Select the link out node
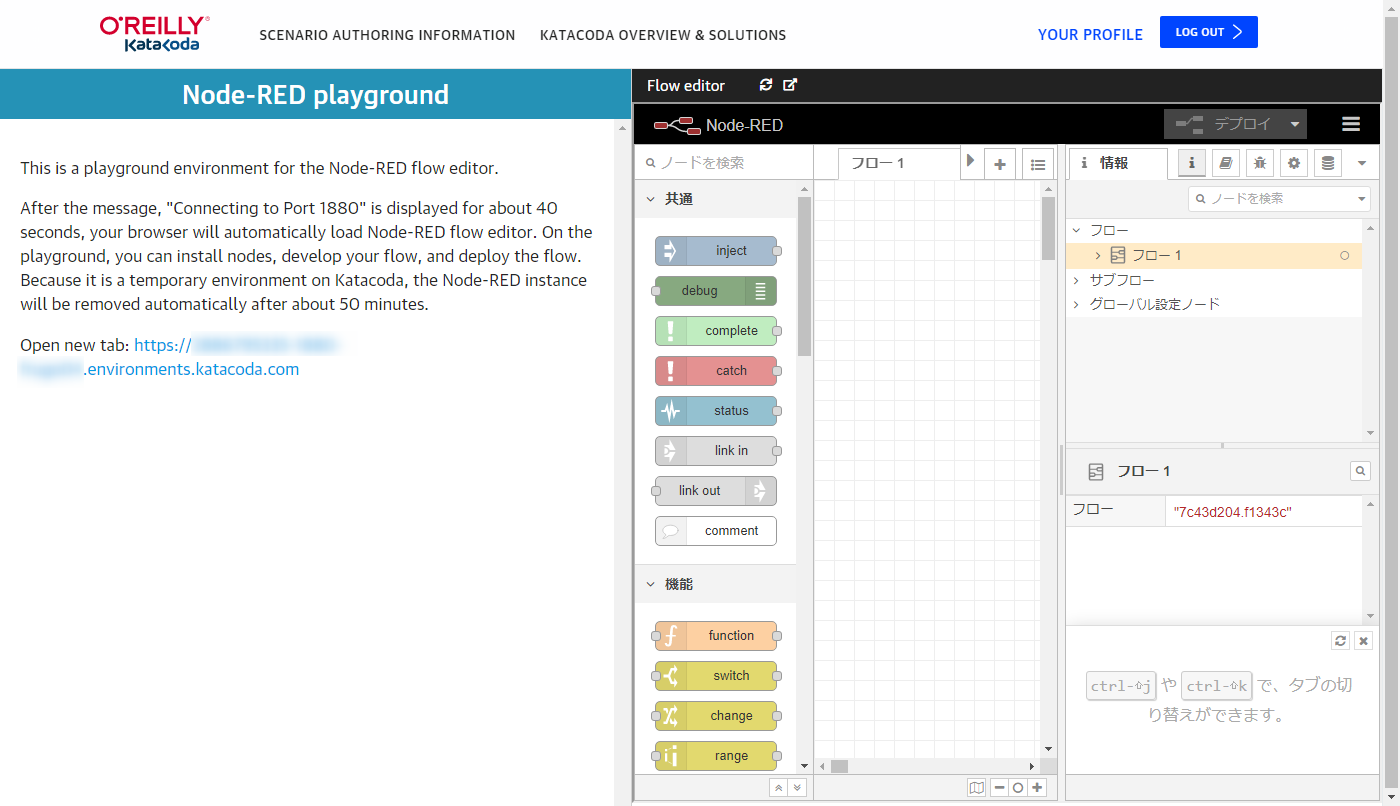Screen dimensions: 1400x806 pos(716,491)
